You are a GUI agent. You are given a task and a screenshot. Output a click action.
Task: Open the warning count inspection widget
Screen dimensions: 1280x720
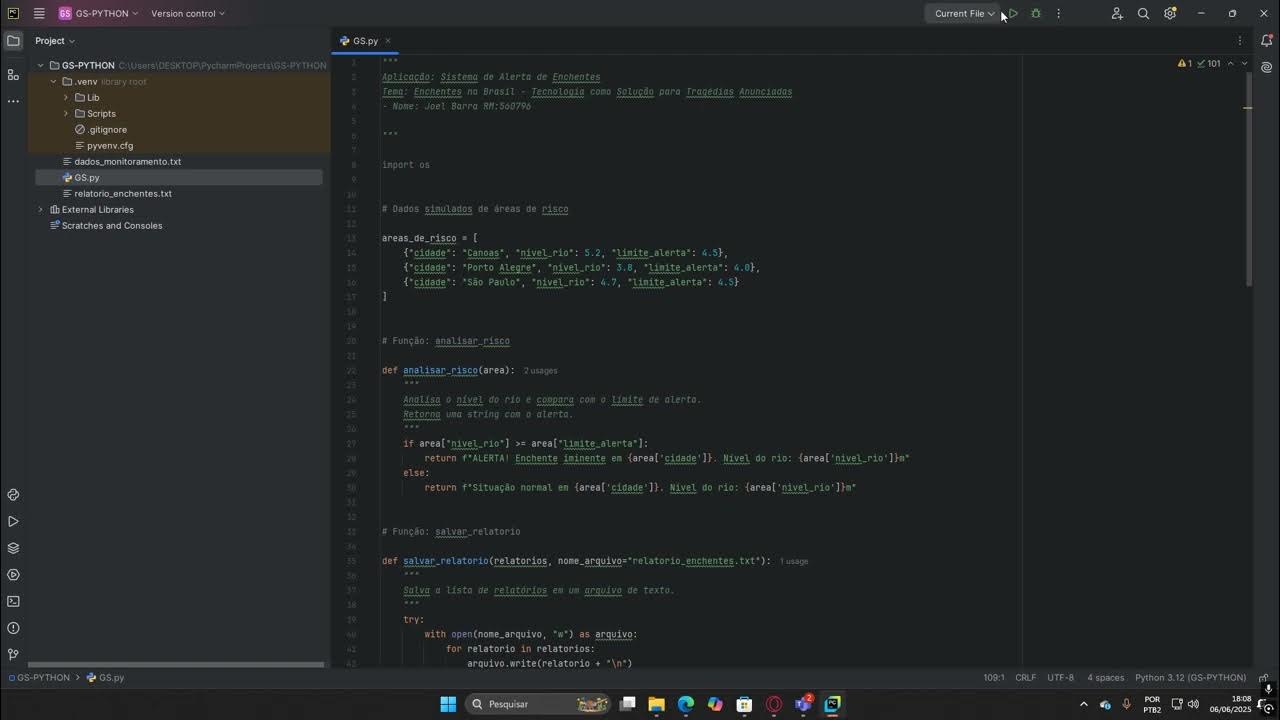click(x=1185, y=63)
